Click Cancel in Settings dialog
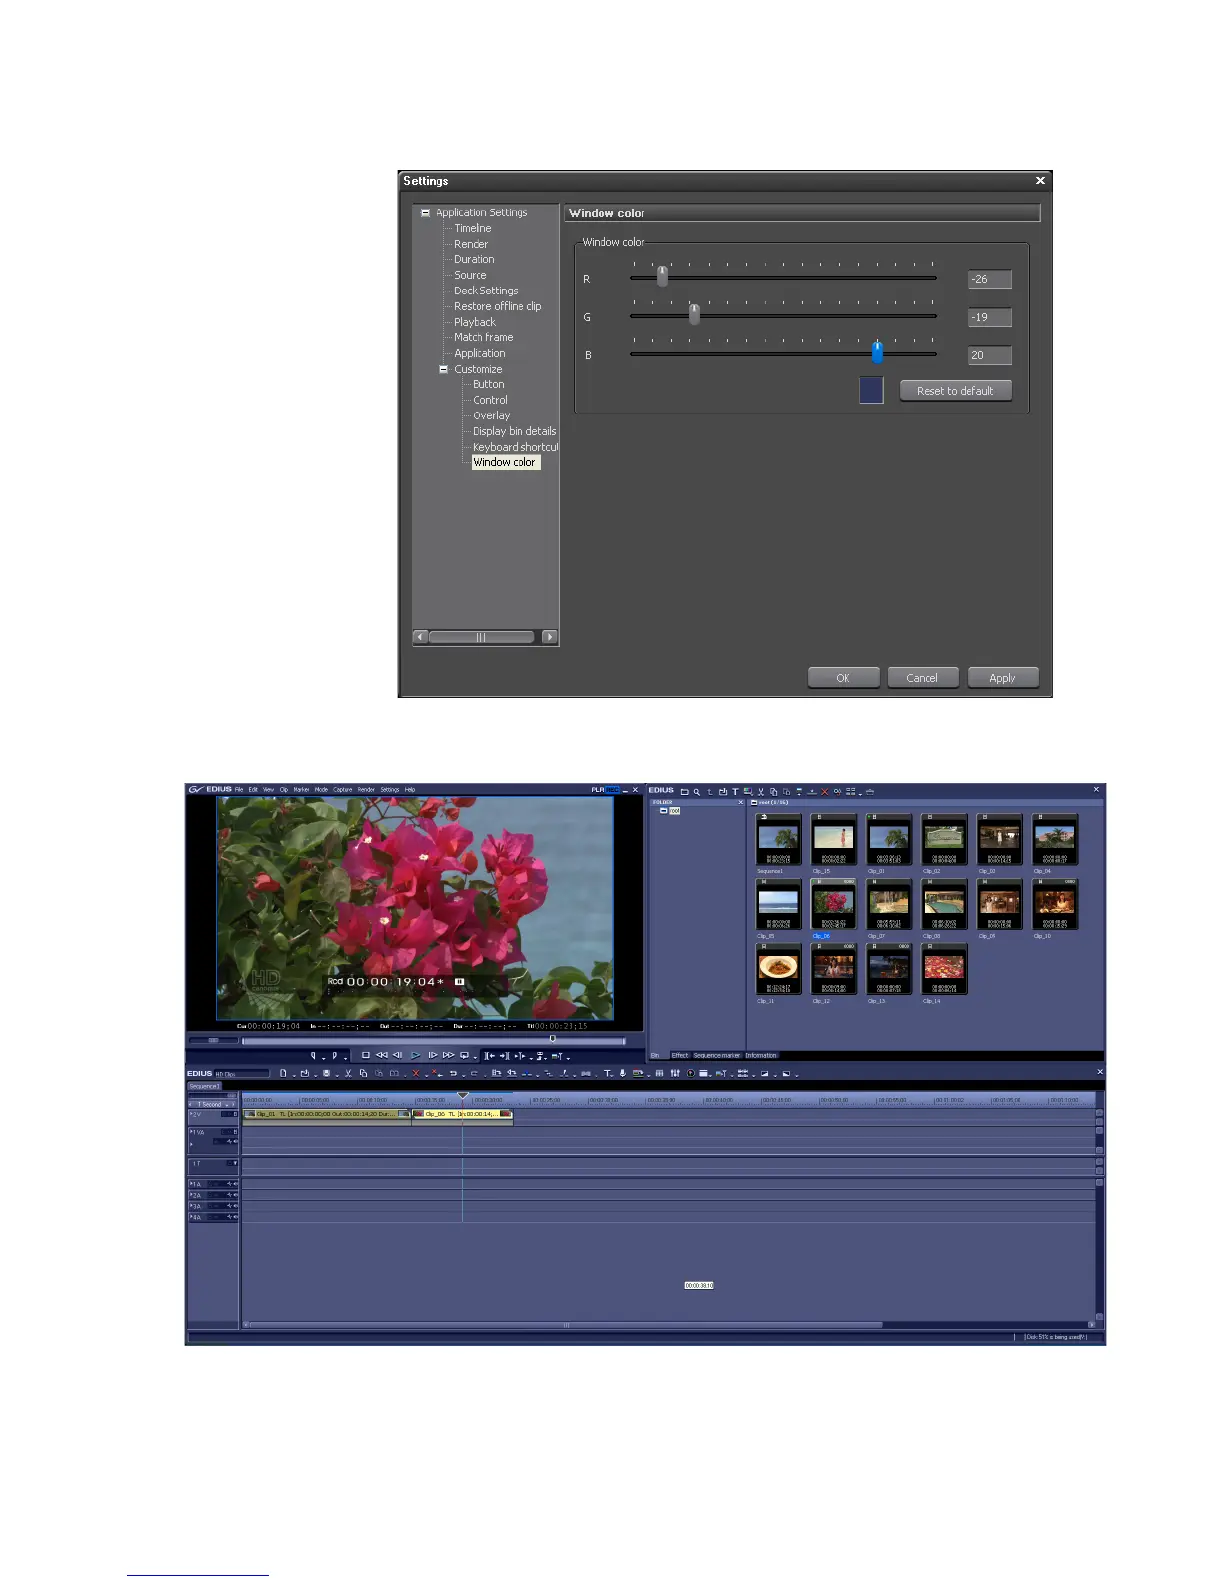Screen dimensions: 1224x1584 [922, 678]
